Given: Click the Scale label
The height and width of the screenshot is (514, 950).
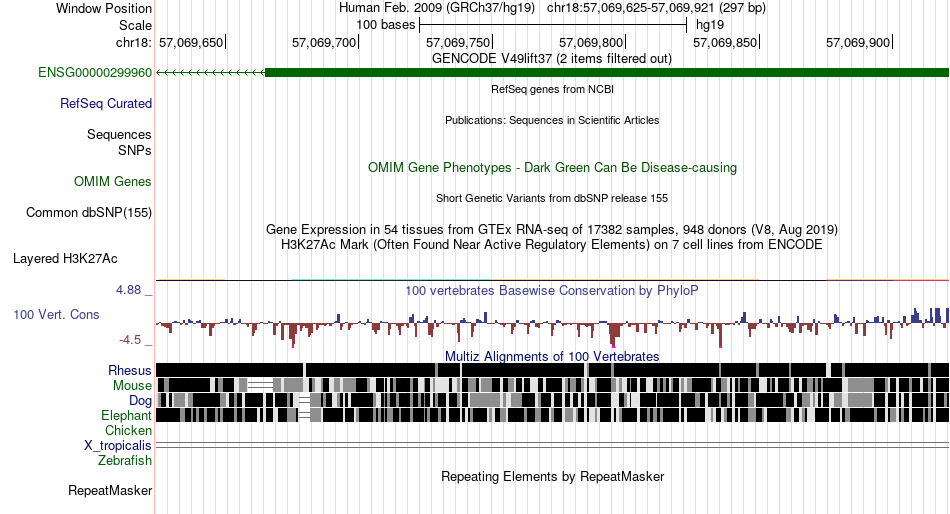Looking at the screenshot, I should coord(135,25).
